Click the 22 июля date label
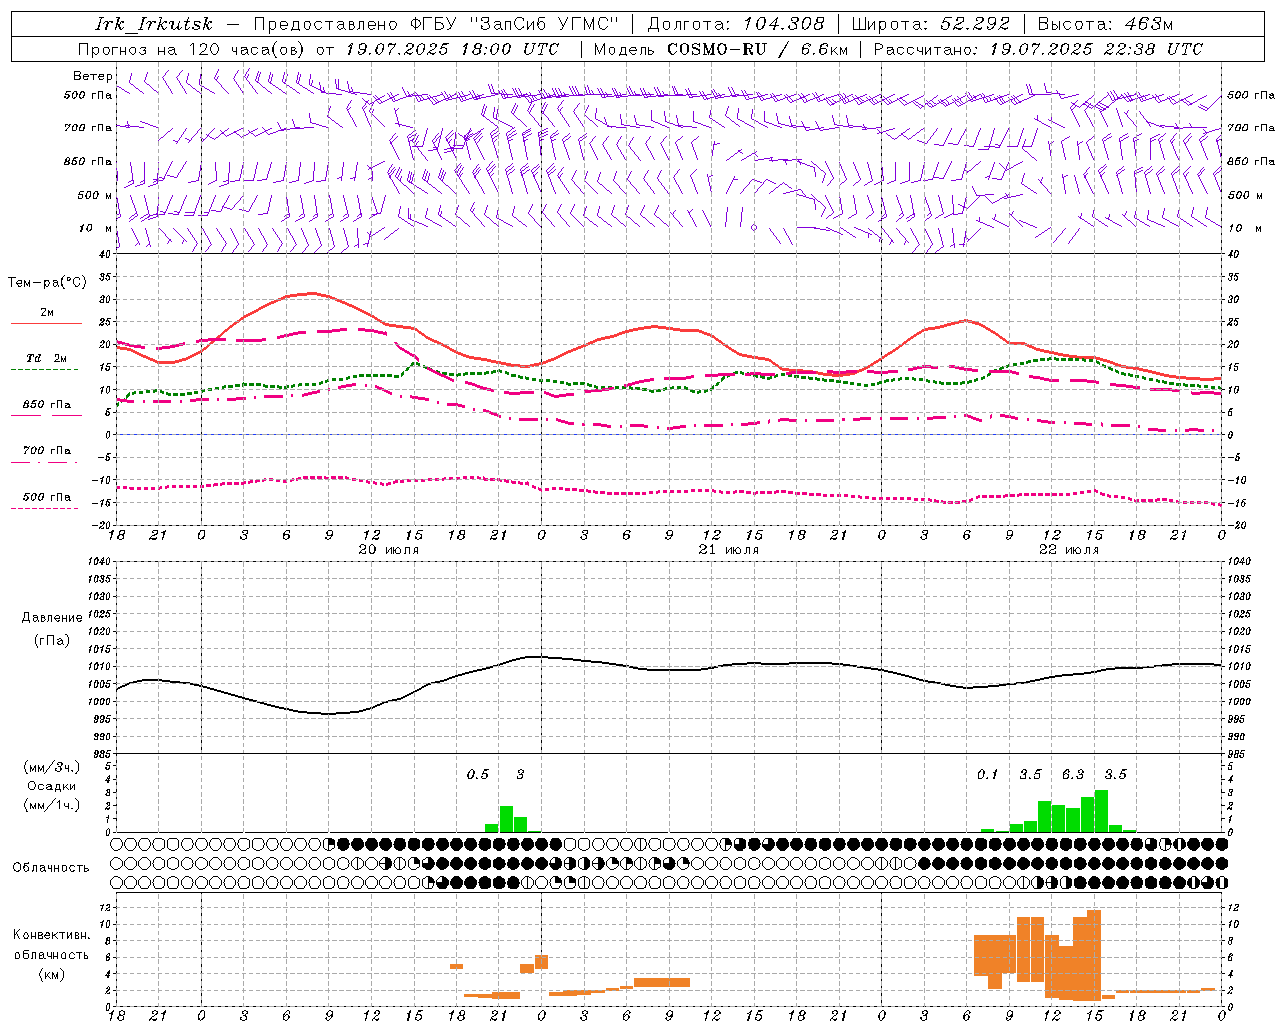 (1069, 550)
